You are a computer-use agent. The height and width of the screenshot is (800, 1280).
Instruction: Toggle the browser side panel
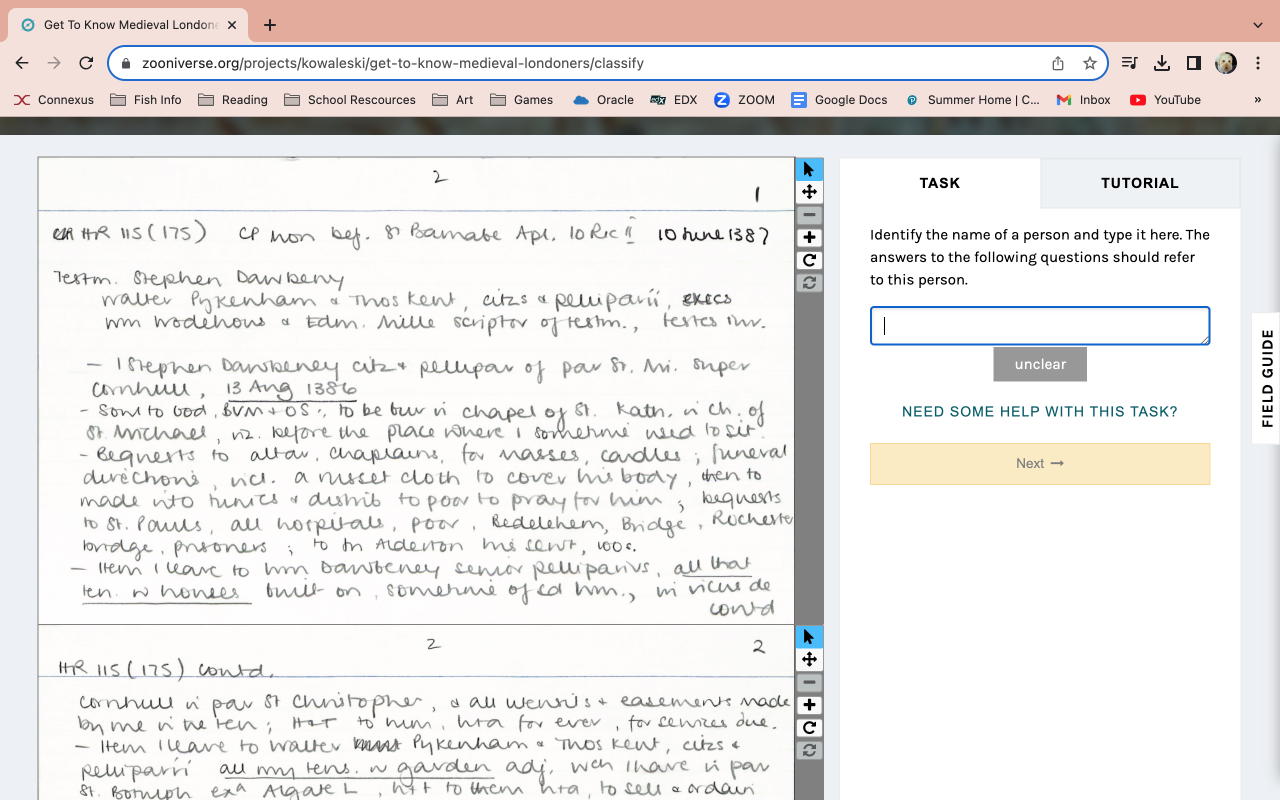click(x=1193, y=63)
